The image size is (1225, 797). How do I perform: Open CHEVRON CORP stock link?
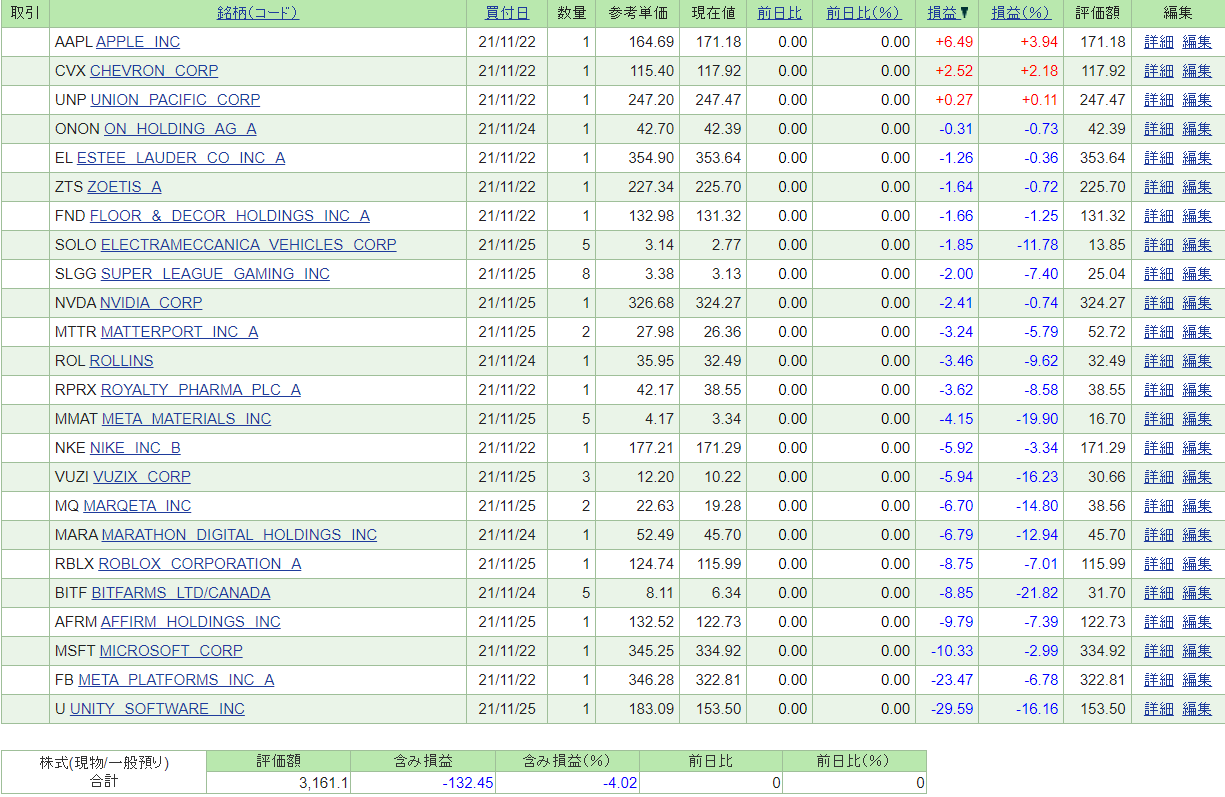[154, 71]
